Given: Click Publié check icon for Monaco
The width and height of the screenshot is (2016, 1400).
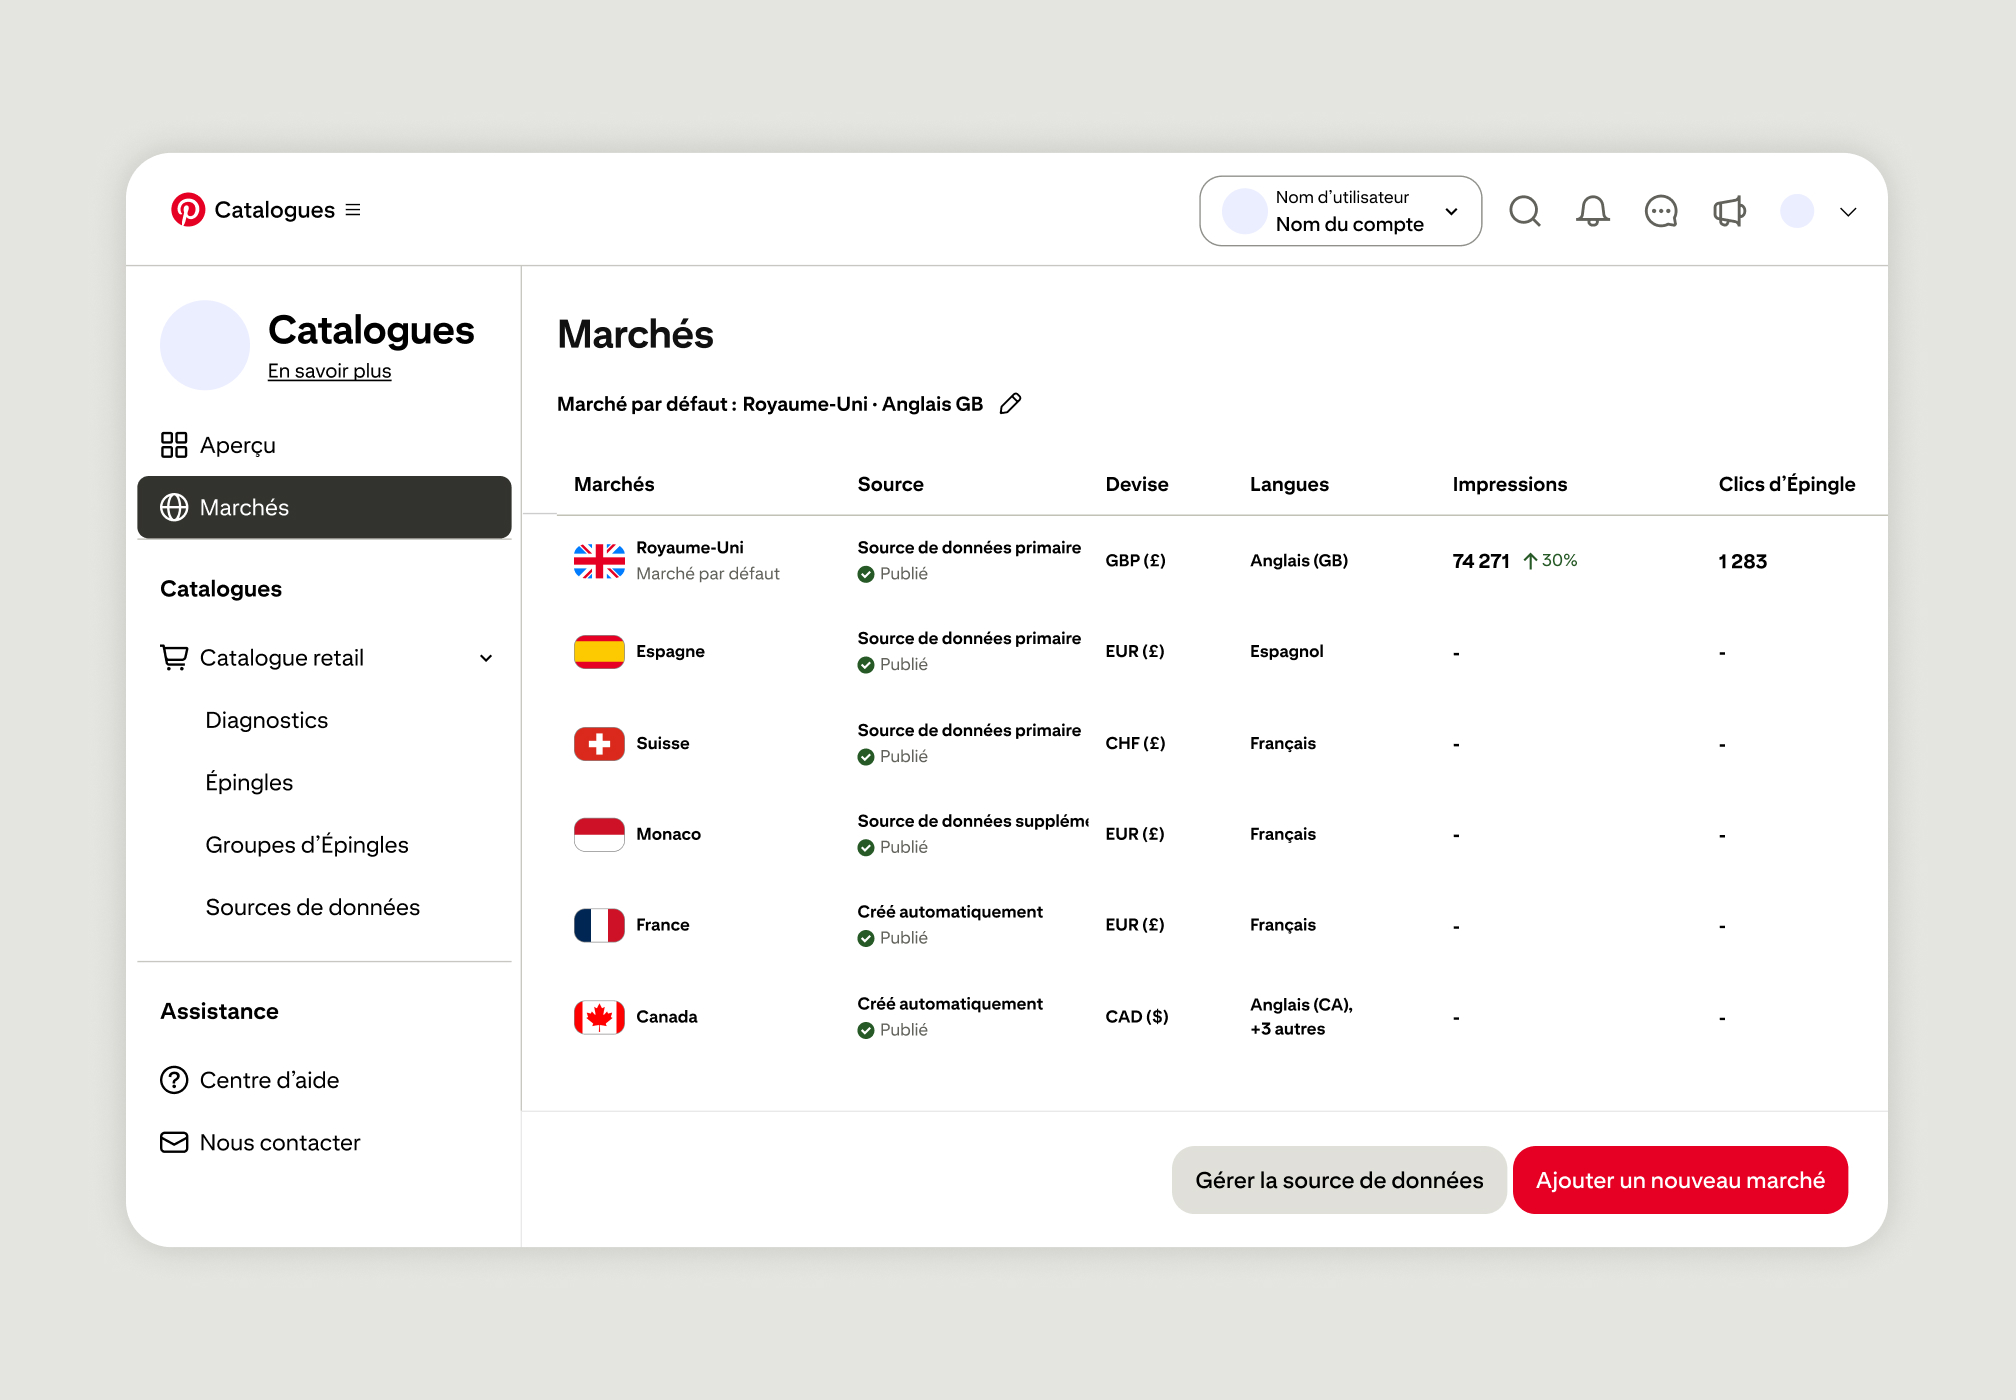Looking at the screenshot, I should click(x=866, y=848).
